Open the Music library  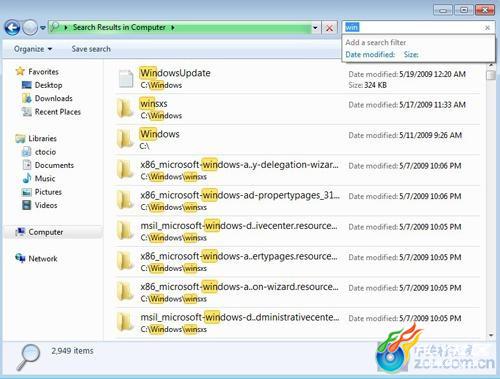(x=45, y=178)
